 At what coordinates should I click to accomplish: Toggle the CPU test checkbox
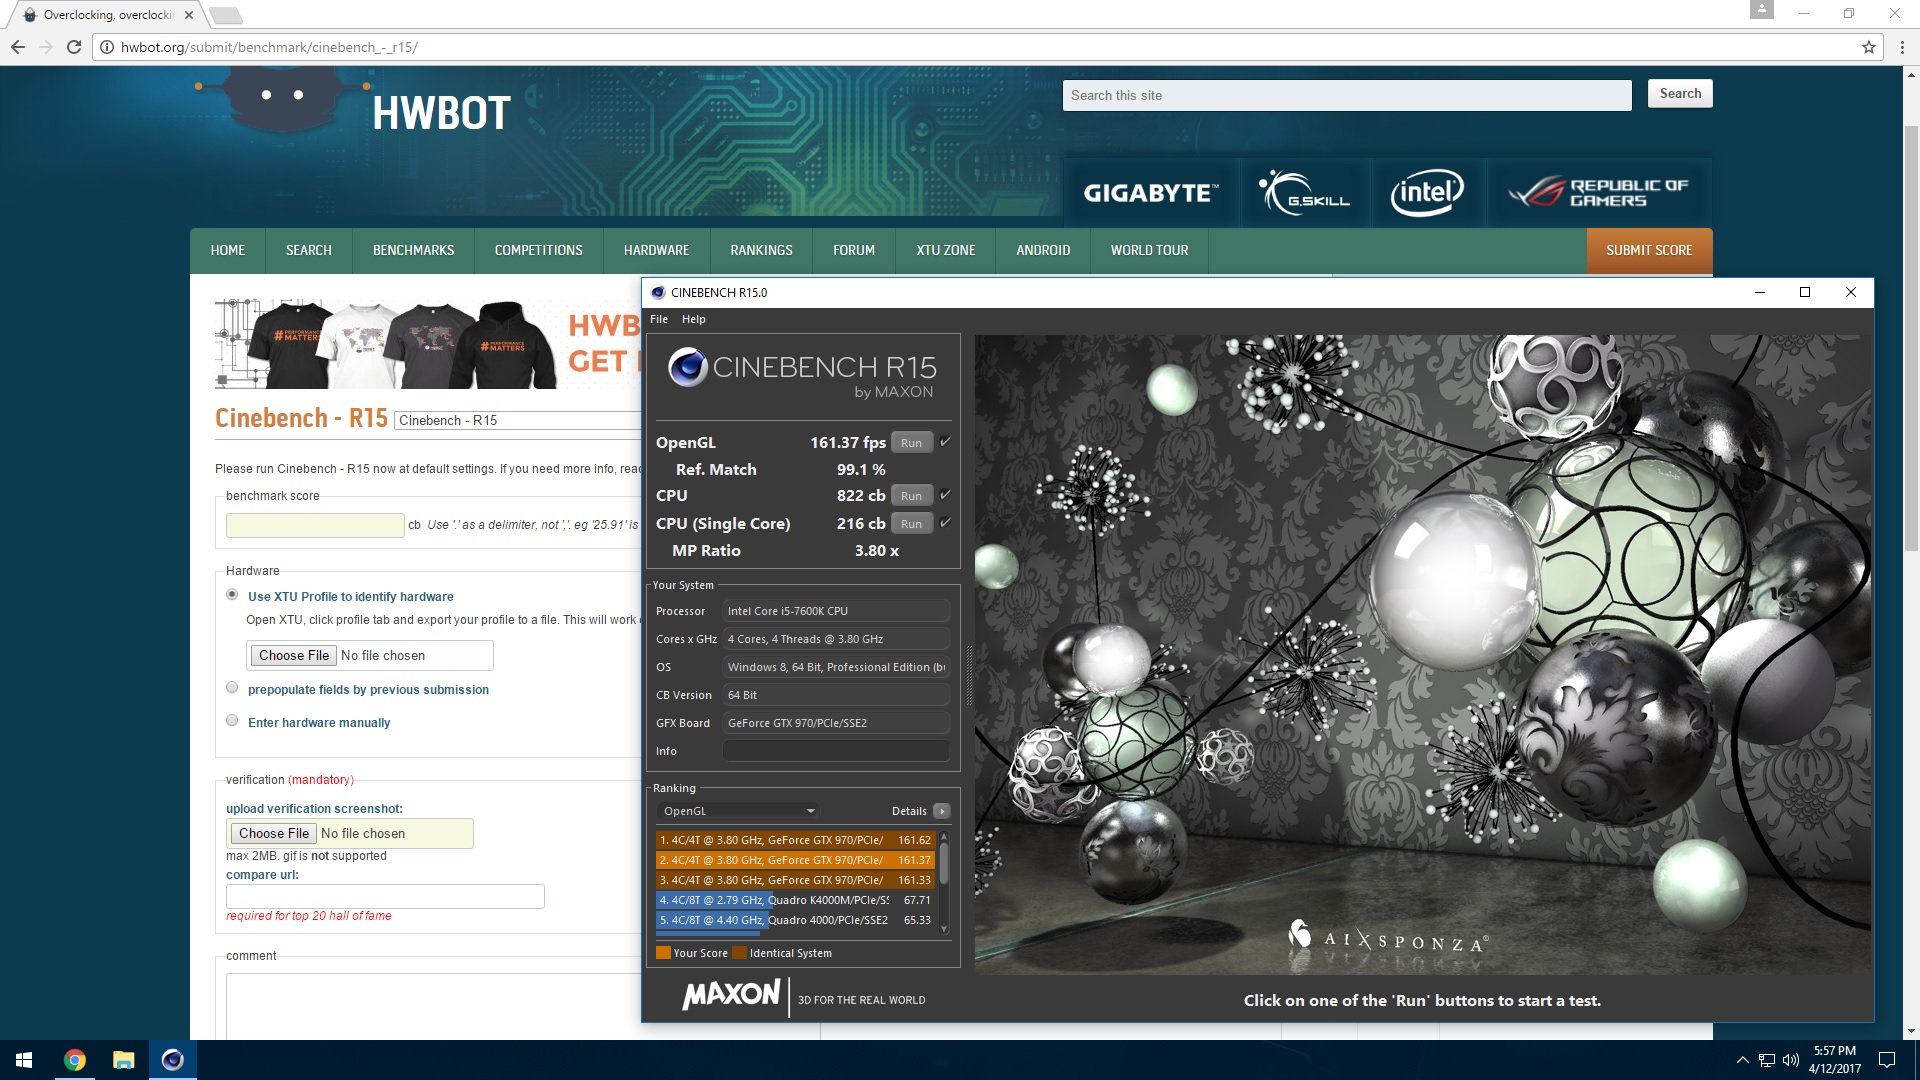coord(945,495)
